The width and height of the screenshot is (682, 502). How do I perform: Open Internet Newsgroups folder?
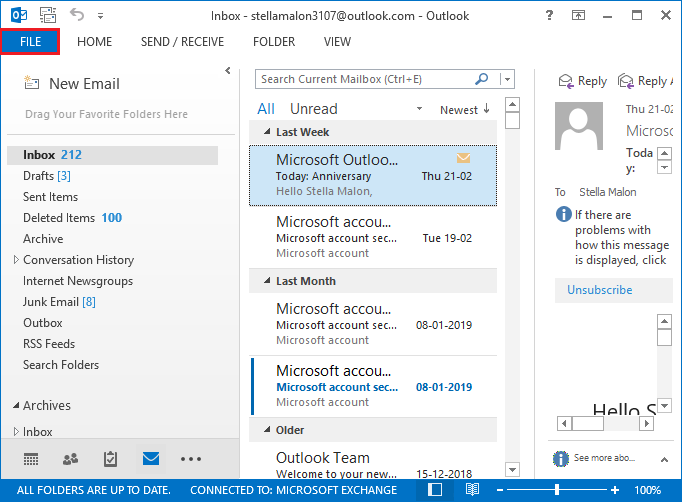click(x=78, y=281)
